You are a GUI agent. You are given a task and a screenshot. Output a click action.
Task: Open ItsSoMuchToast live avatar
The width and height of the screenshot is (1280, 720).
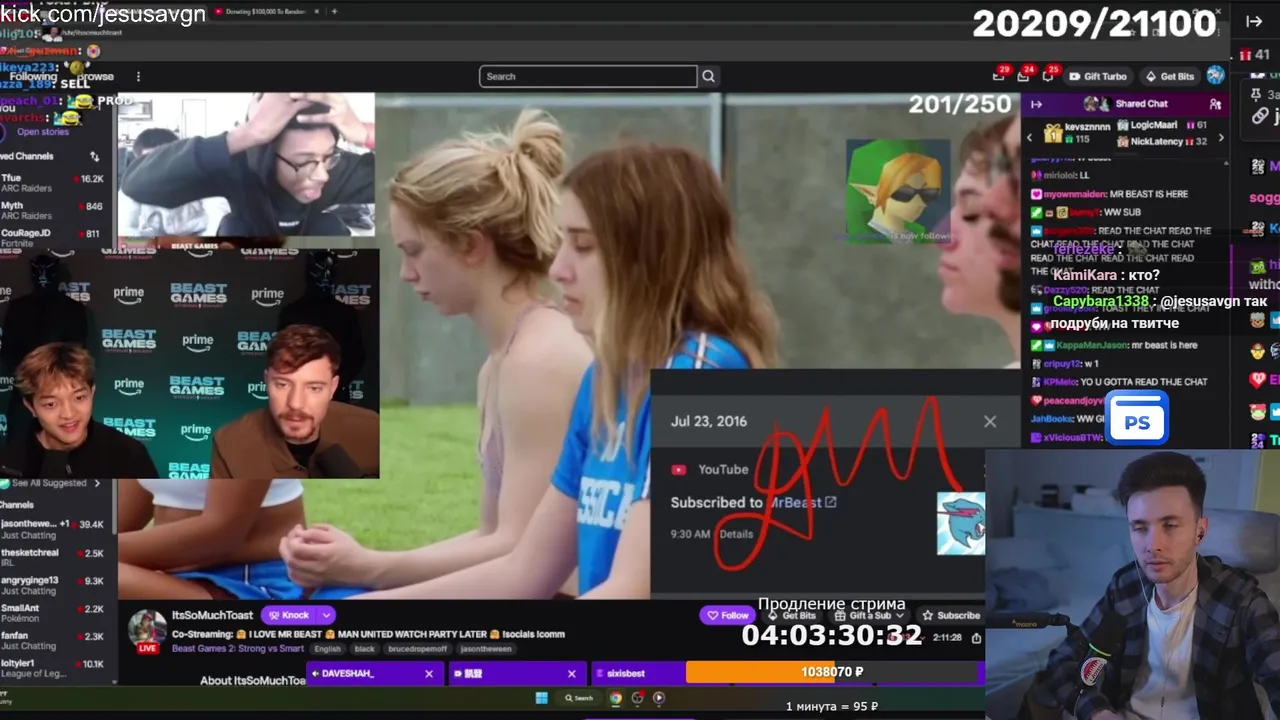(147, 630)
